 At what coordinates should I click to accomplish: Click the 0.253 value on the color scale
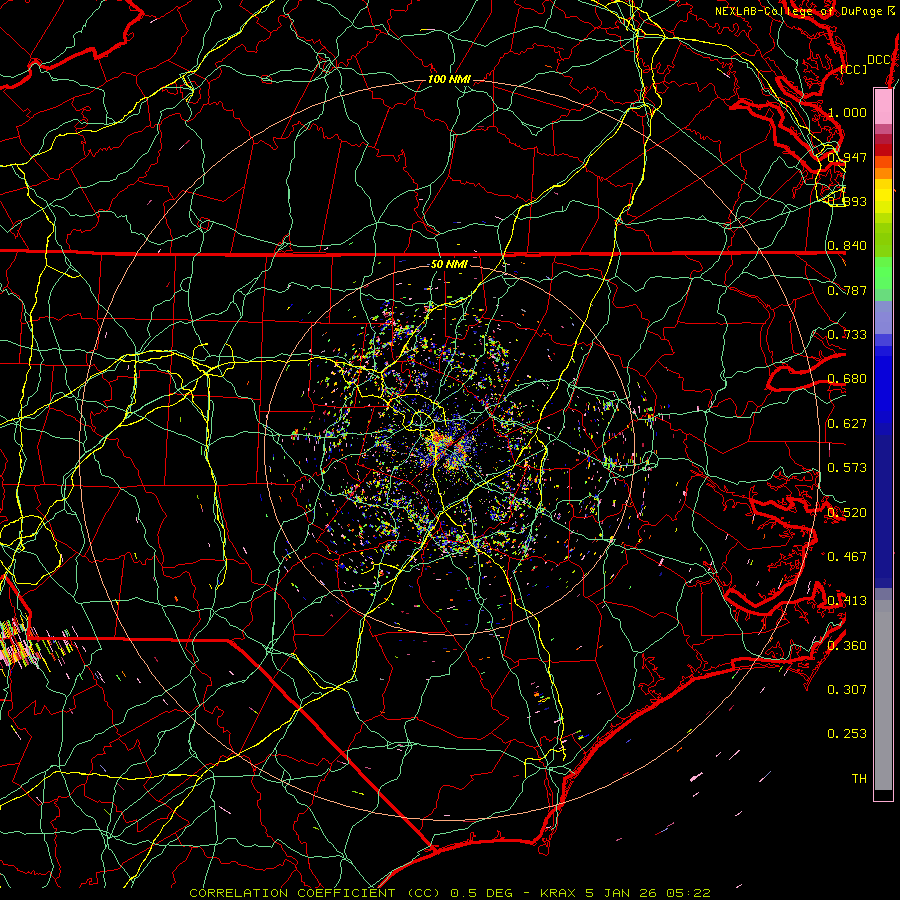point(847,734)
